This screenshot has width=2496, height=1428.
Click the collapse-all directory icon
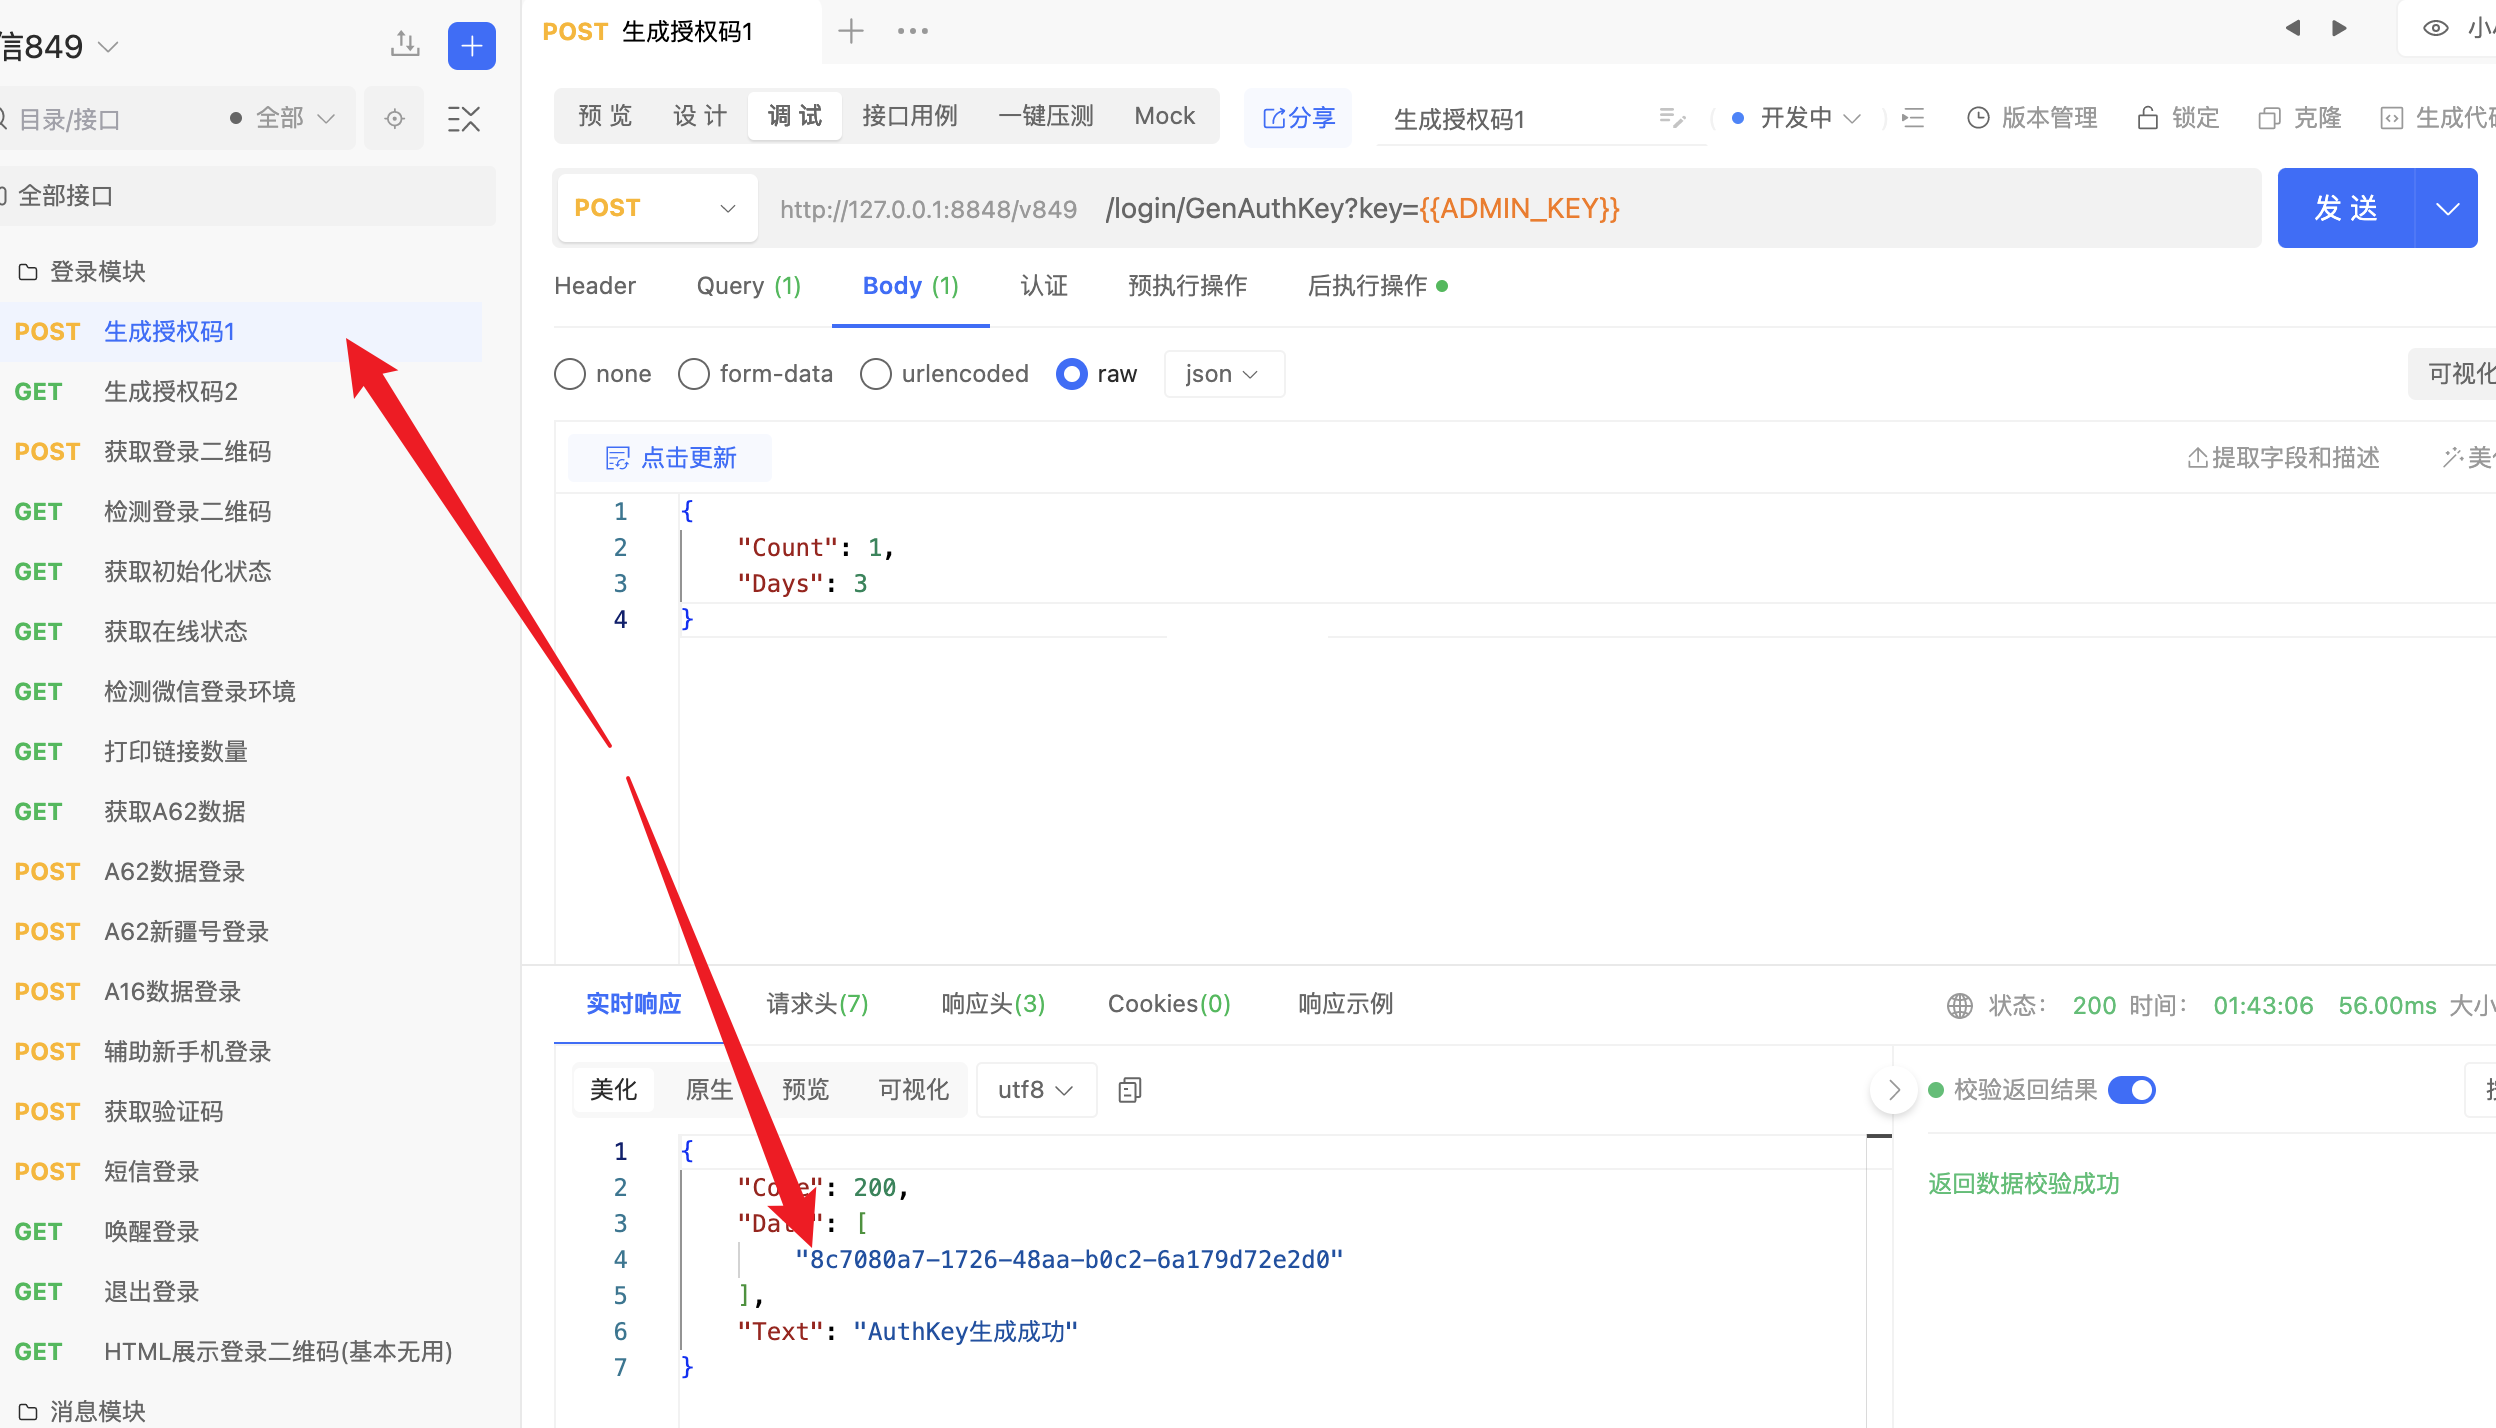463,119
